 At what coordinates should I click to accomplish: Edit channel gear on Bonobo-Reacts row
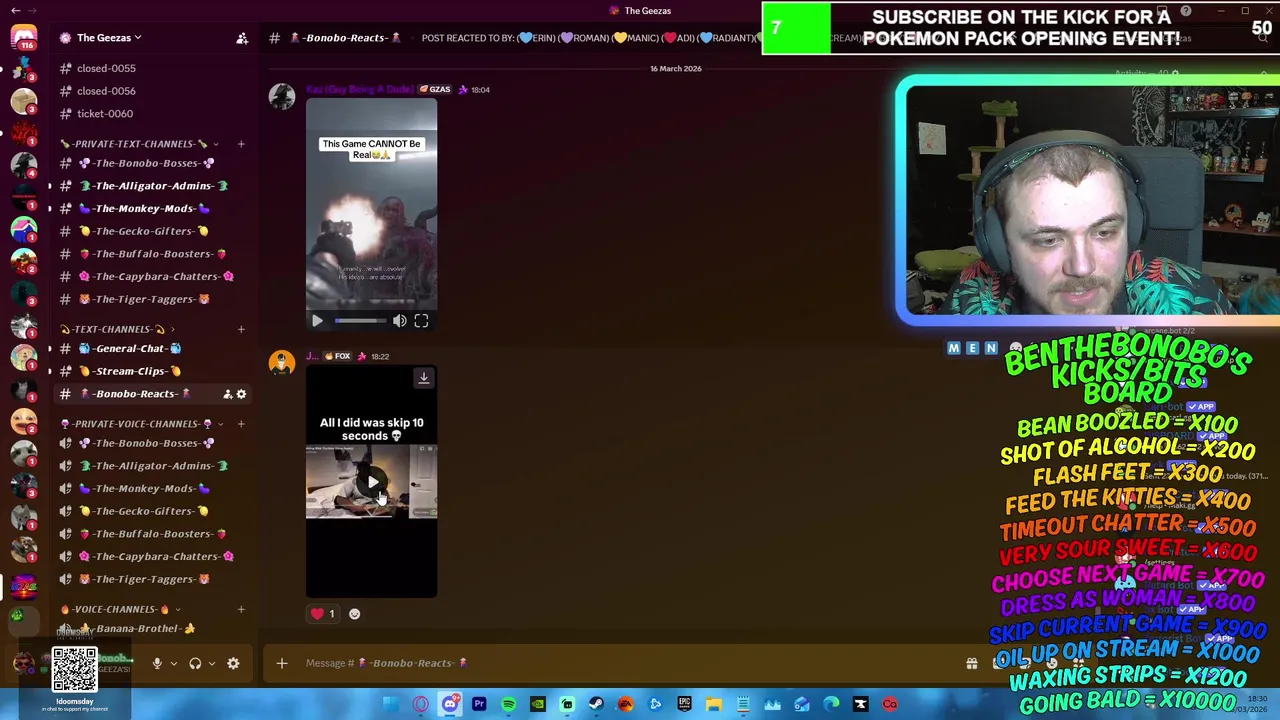pos(241,394)
